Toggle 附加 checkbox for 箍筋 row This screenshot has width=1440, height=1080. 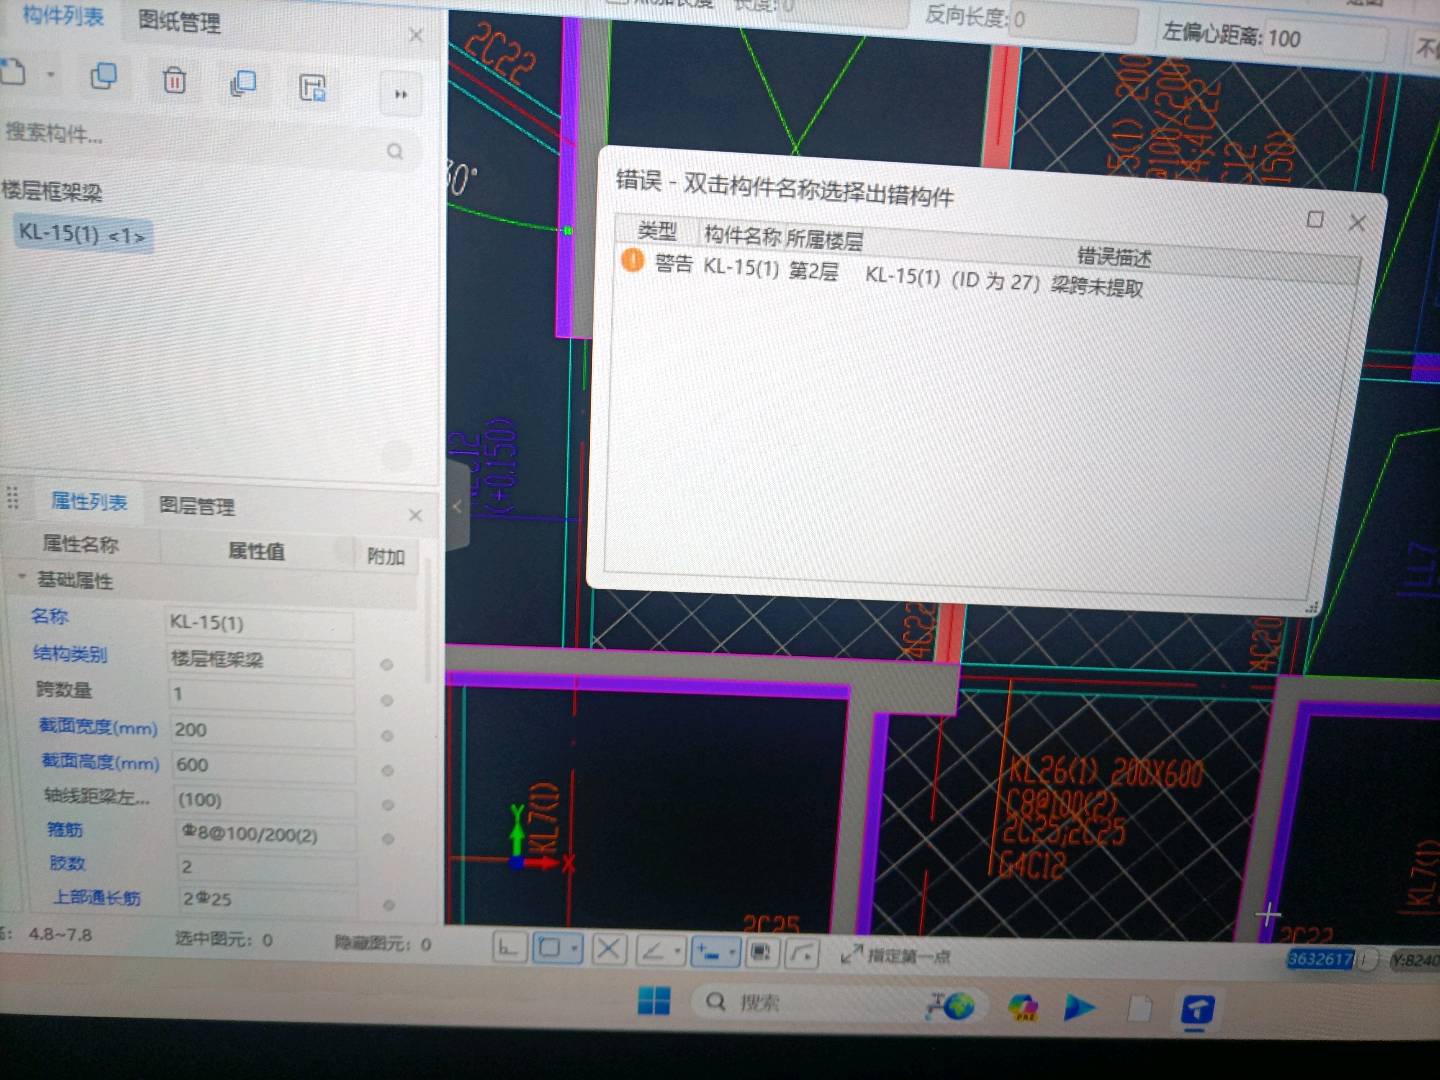(x=388, y=839)
